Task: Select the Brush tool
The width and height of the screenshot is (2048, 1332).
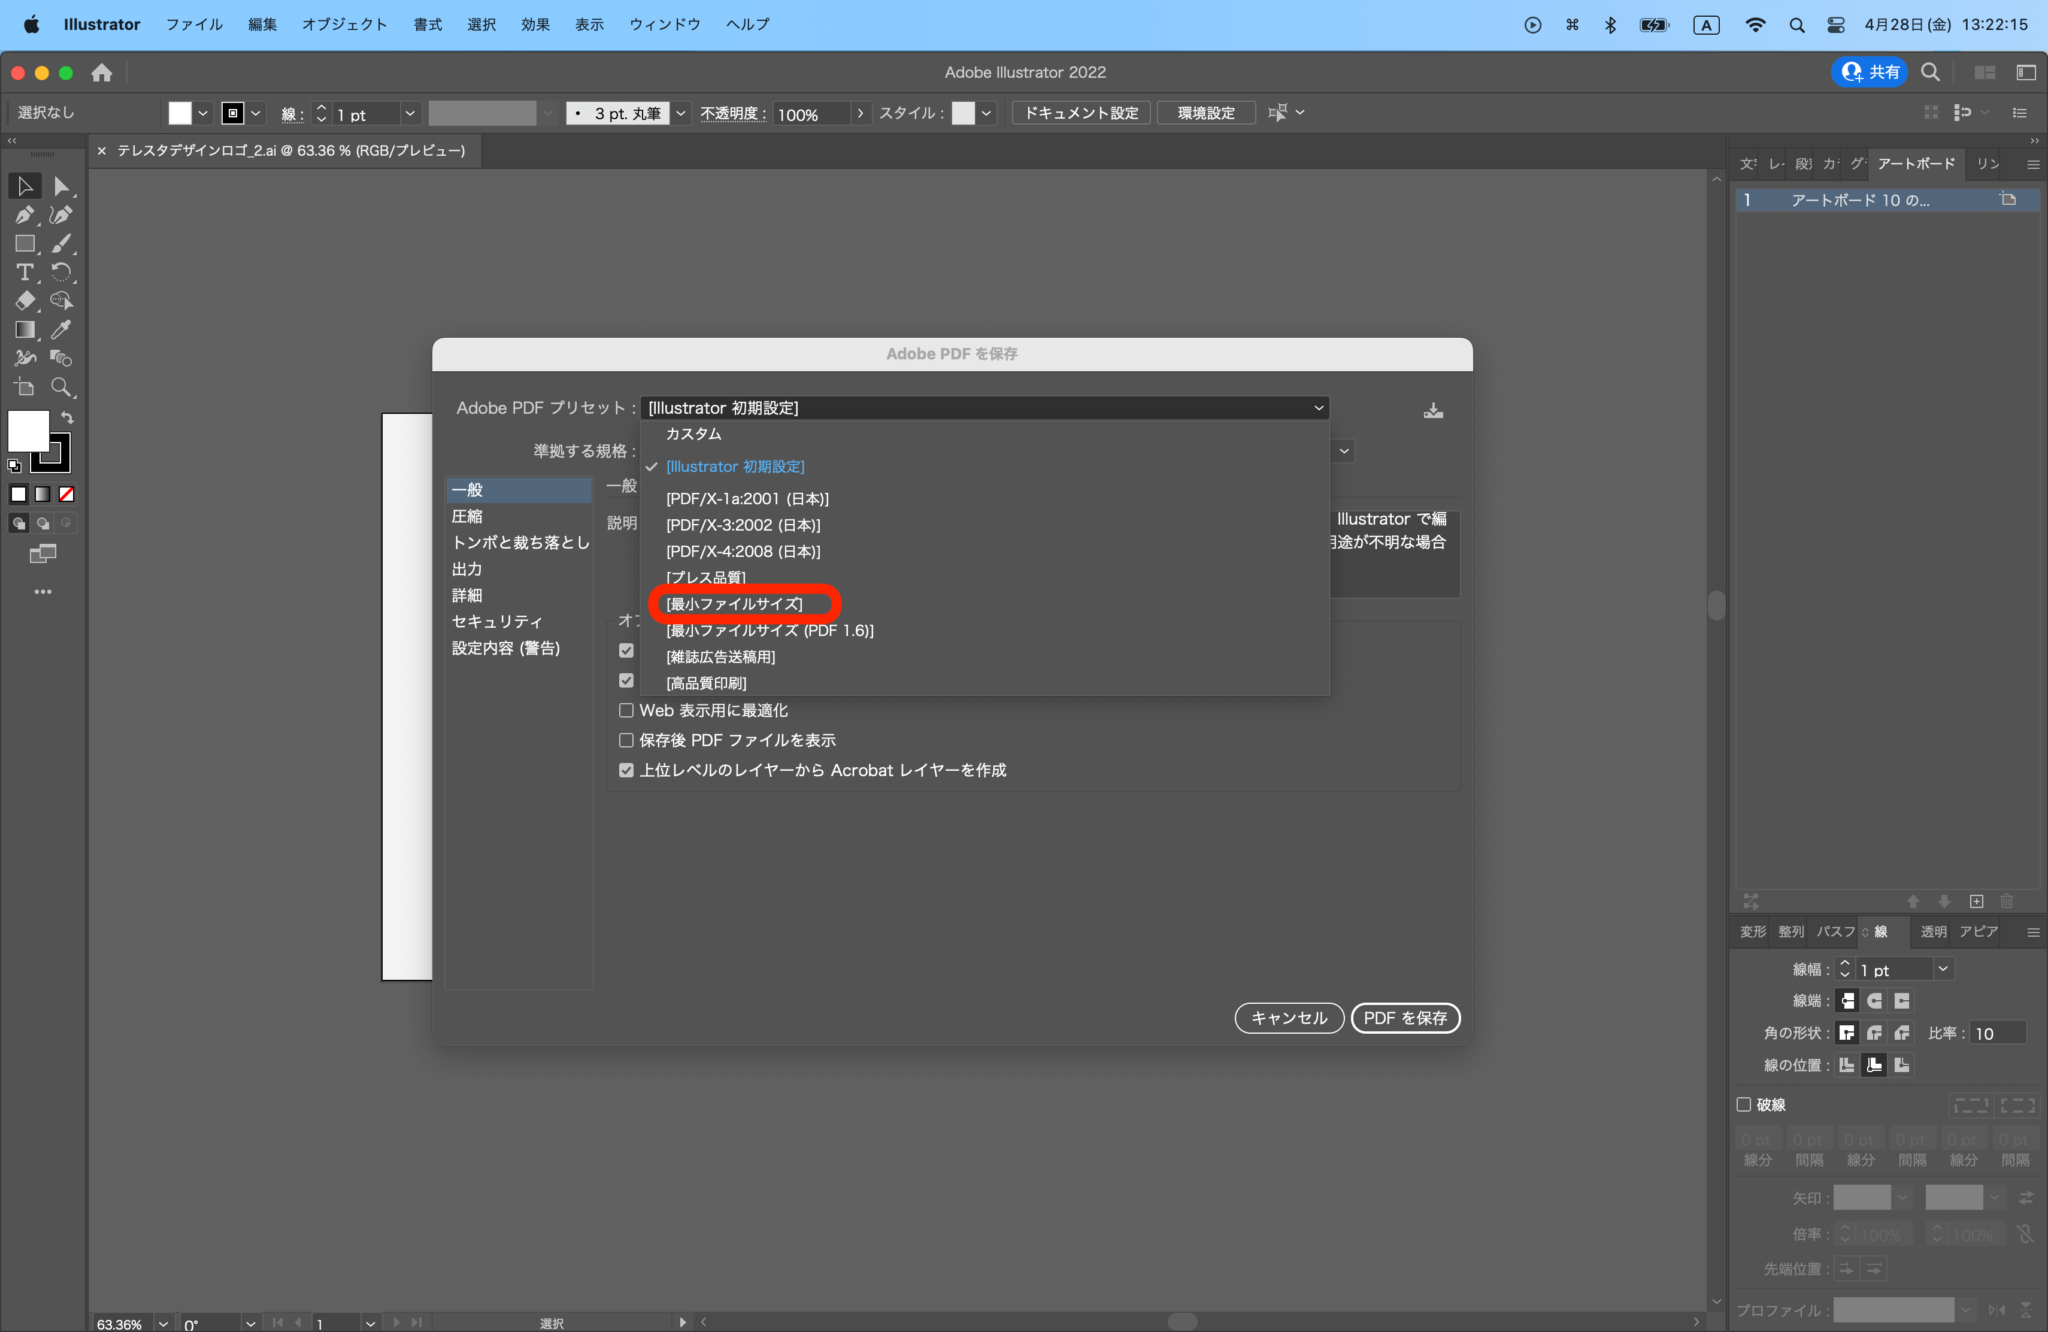Action: click(x=61, y=243)
